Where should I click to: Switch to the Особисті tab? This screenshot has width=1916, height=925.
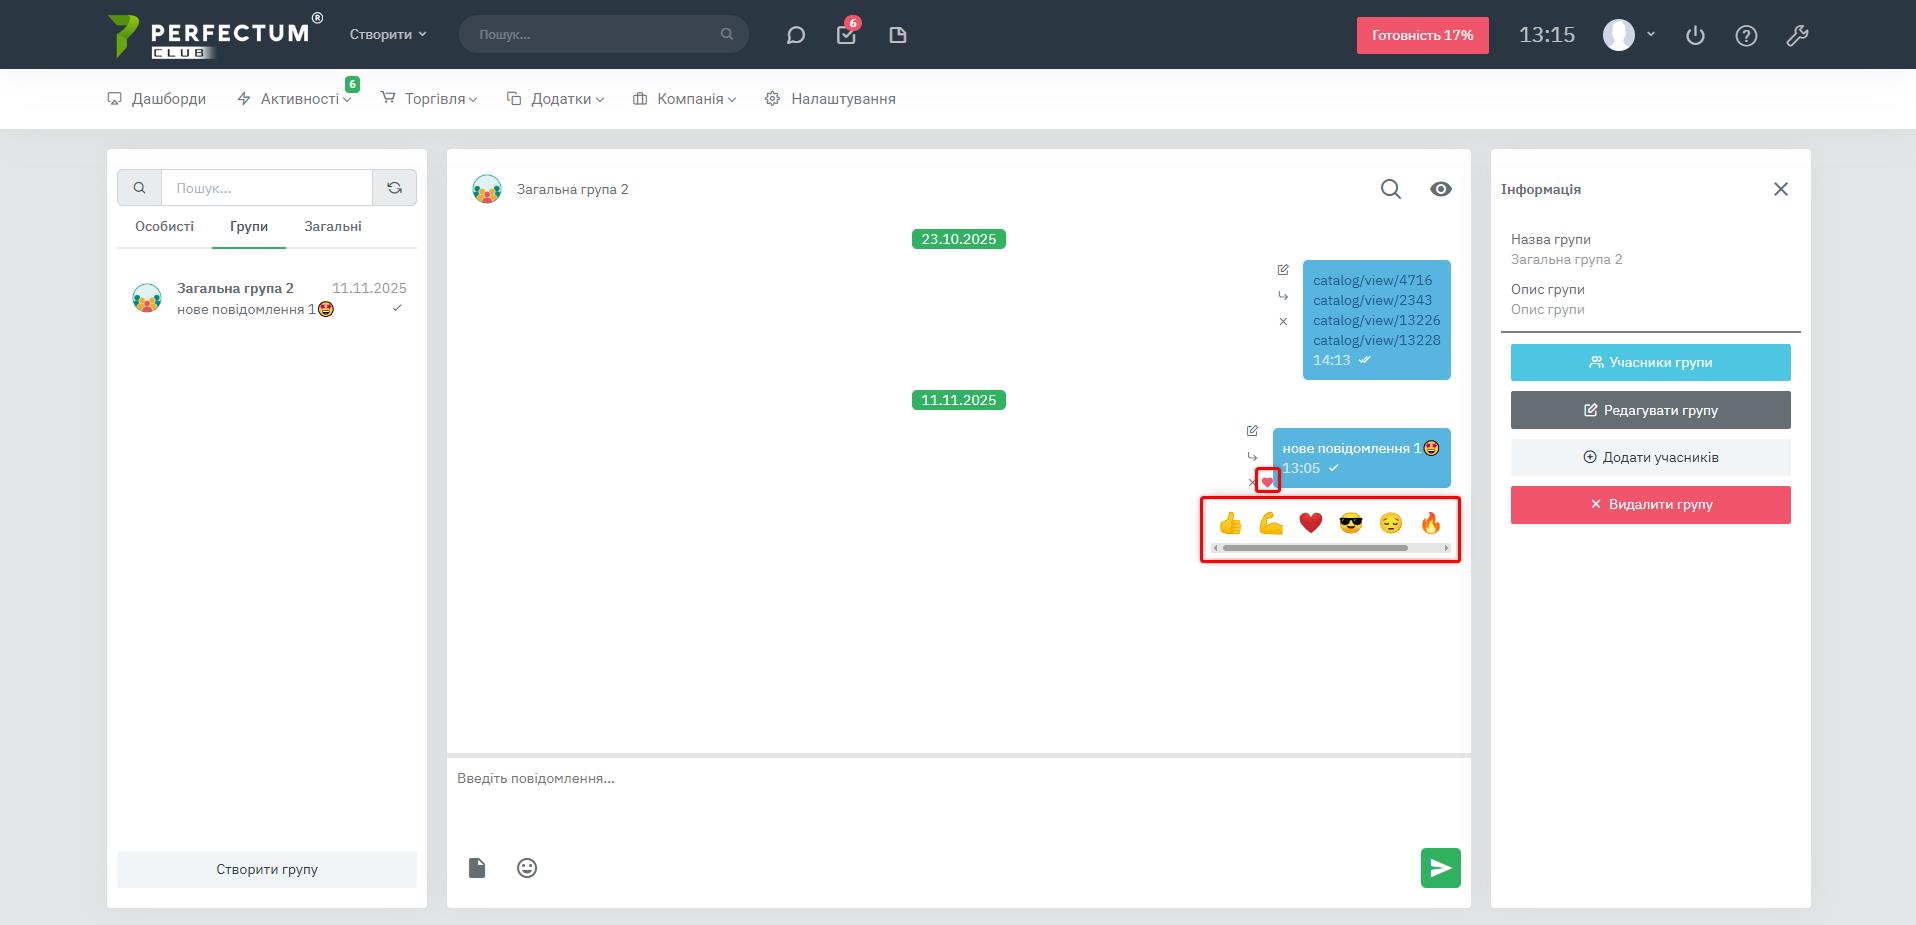pos(165,227)
